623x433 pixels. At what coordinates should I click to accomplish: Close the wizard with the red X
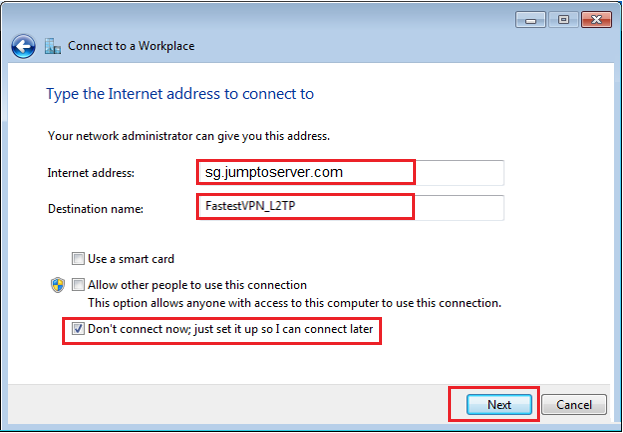(596, 20)
